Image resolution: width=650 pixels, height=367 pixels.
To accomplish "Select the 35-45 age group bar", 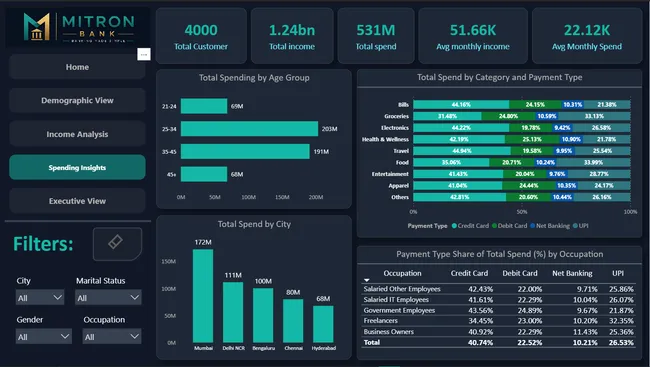I will tap(245, 152).
